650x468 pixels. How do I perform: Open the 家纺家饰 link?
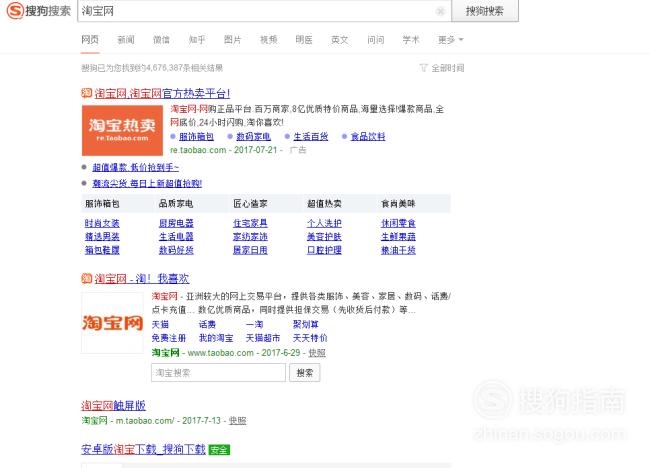click(250, 237)
